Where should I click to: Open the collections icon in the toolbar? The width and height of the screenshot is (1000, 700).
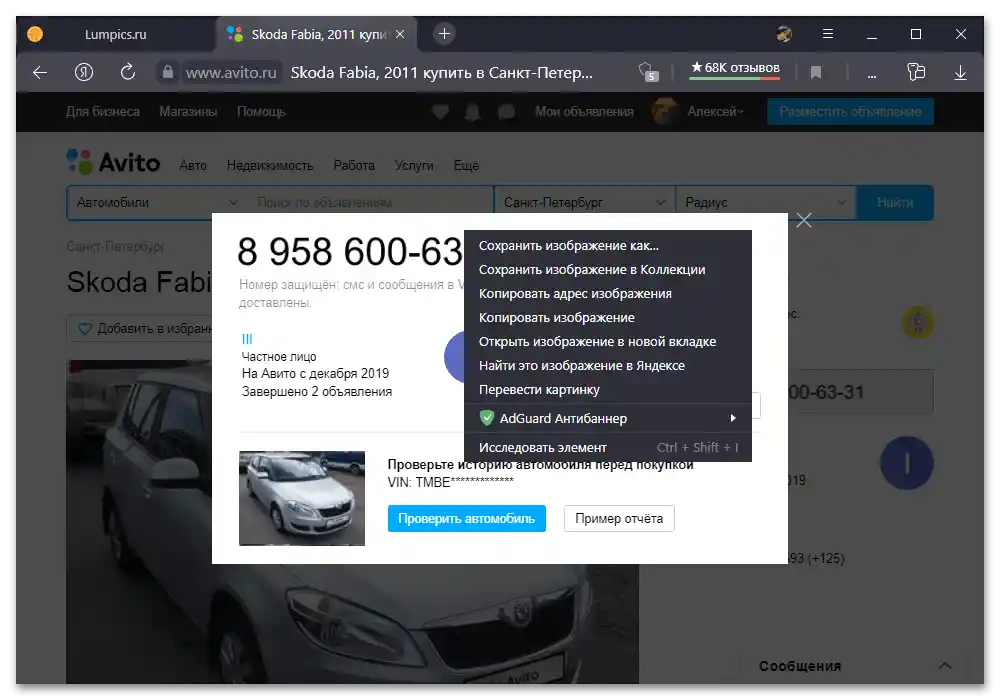tap(916, 72)
